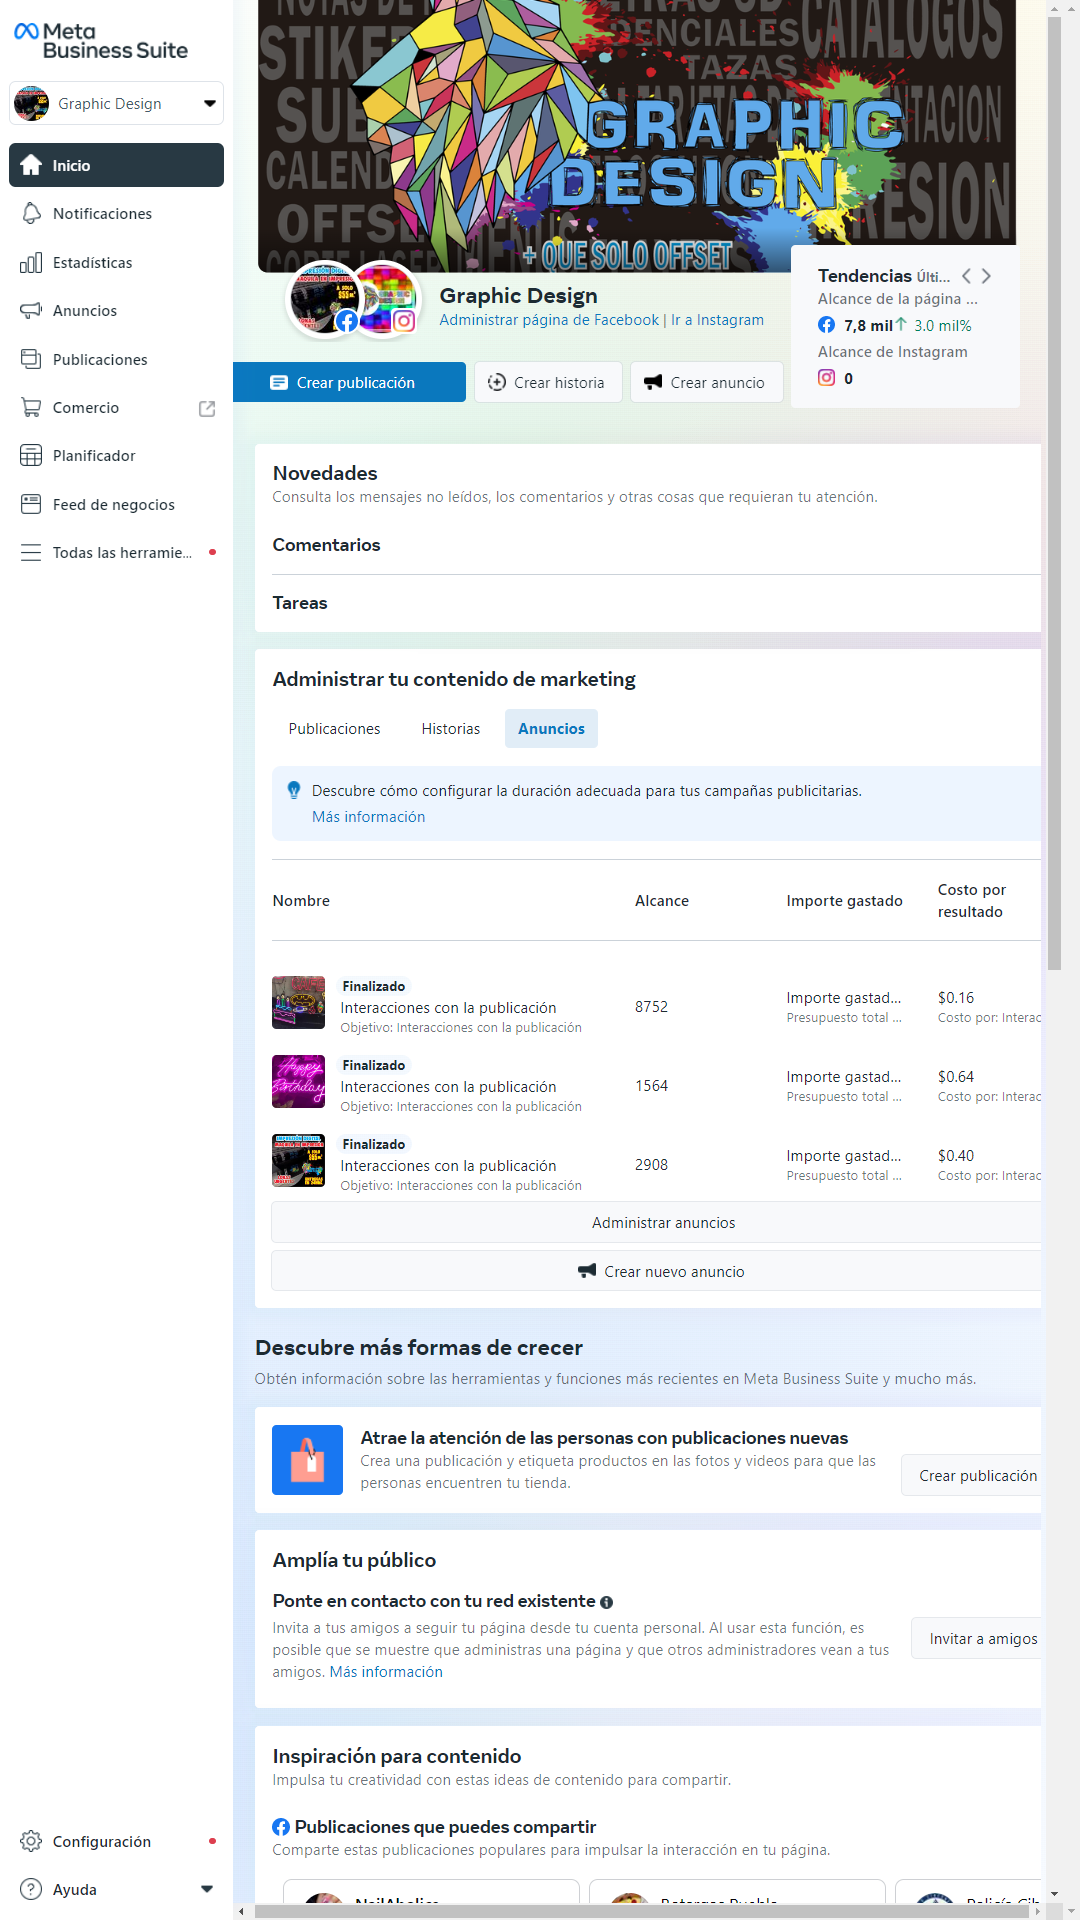The width and height of the screenshot is (1080, 1920).
Task: Open Configuración gear icon
Action: pos(31,1841)
